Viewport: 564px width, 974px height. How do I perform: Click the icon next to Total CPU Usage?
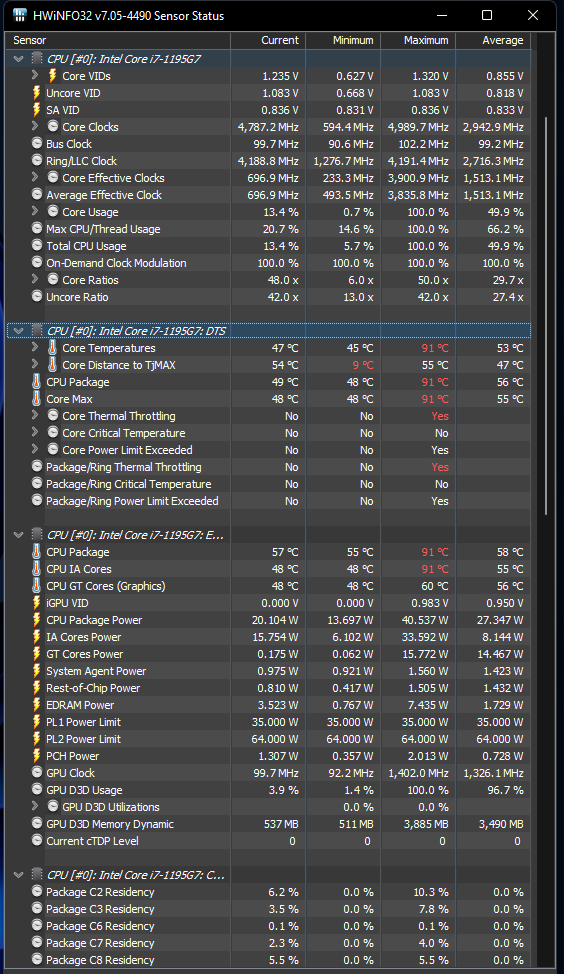(37, 246)
